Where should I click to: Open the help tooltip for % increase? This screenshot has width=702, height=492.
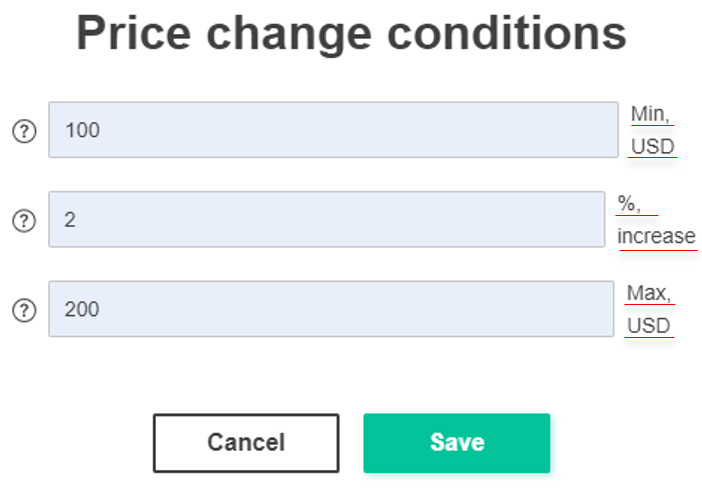tap(24, 221)
